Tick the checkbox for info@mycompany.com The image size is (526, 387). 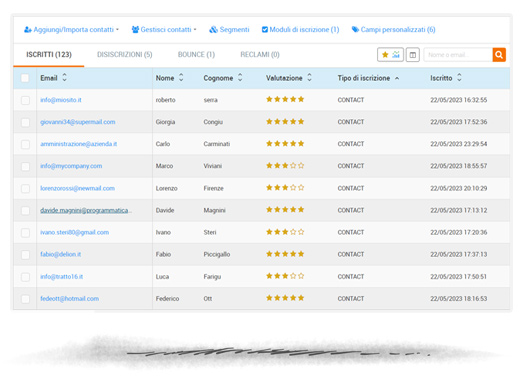point(25,167)
